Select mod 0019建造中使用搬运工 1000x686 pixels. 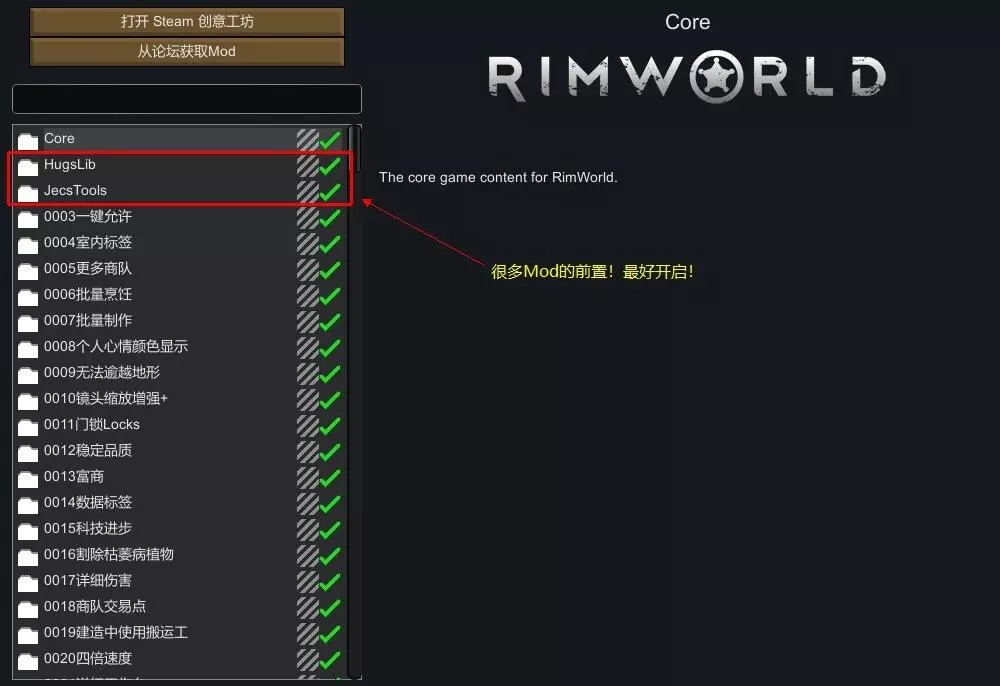tap(180, 634)
